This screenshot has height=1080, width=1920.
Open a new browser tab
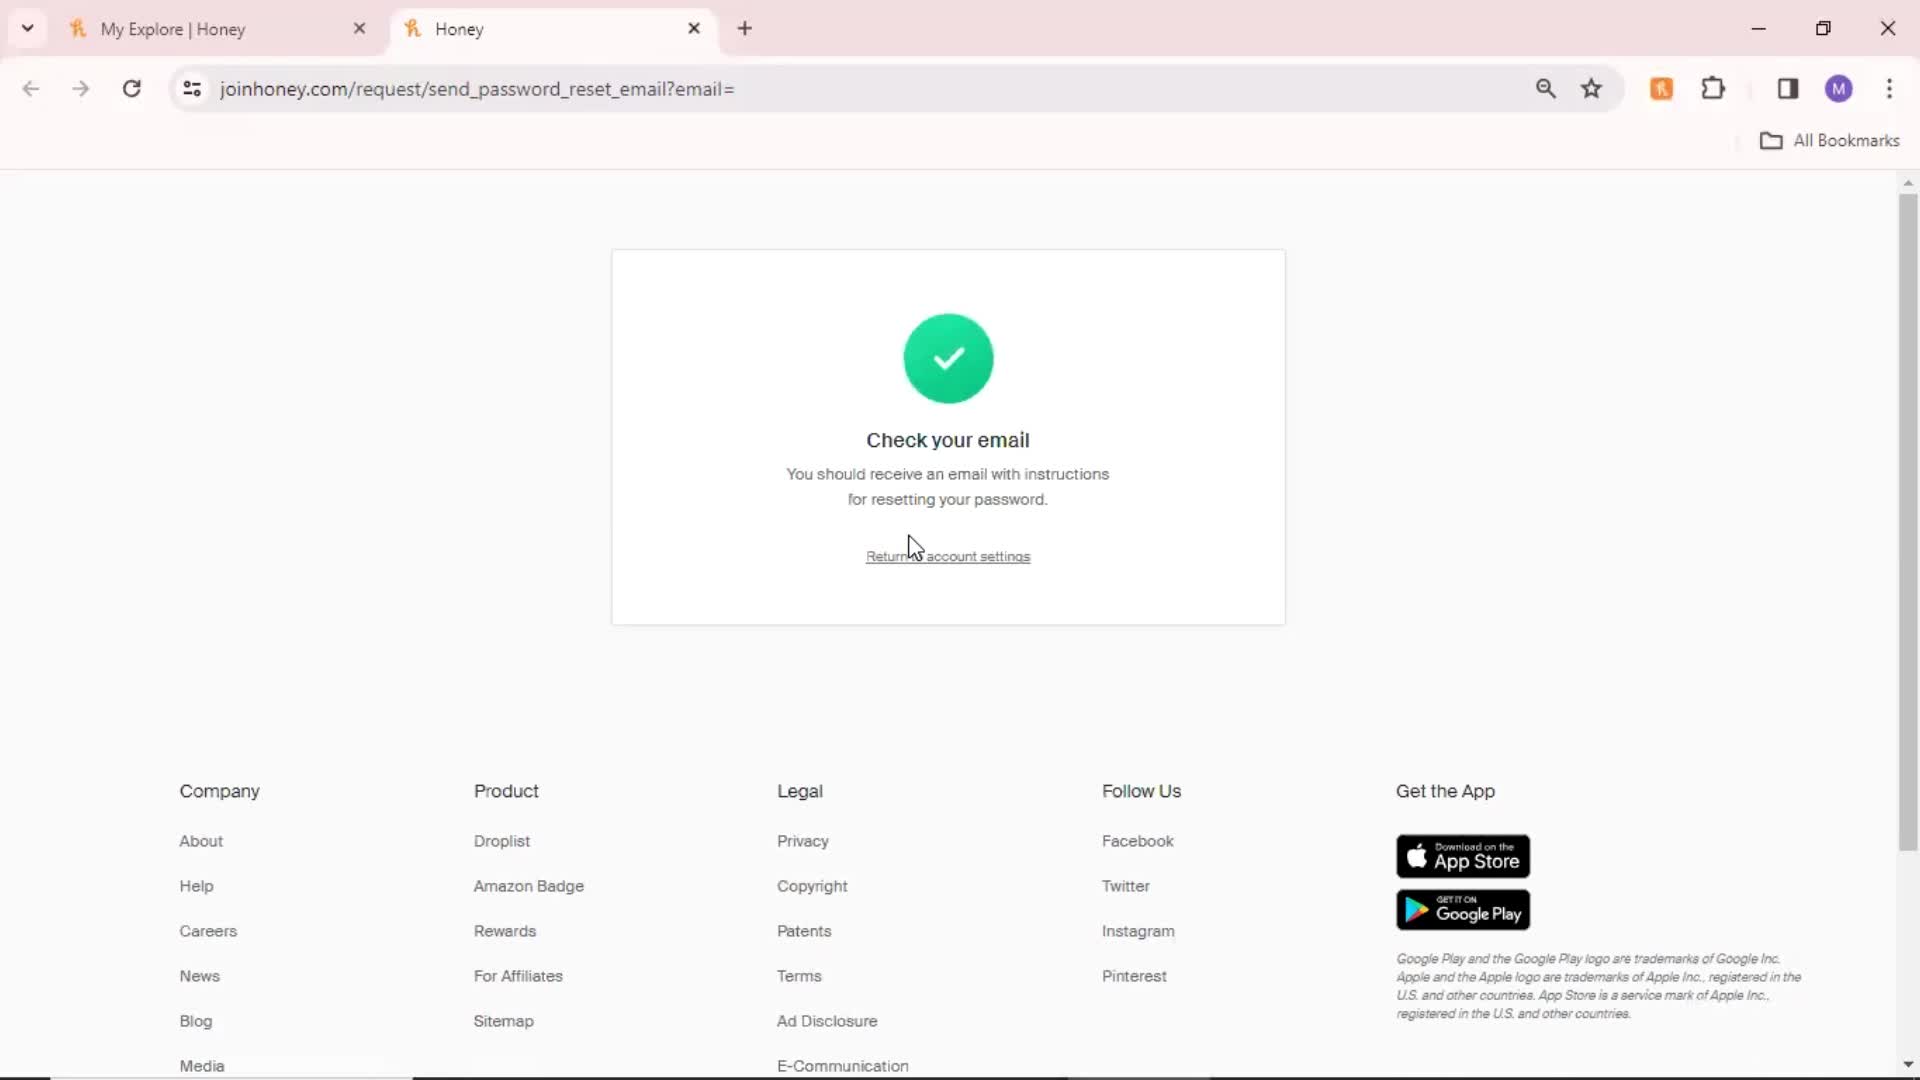click(745, 28)
